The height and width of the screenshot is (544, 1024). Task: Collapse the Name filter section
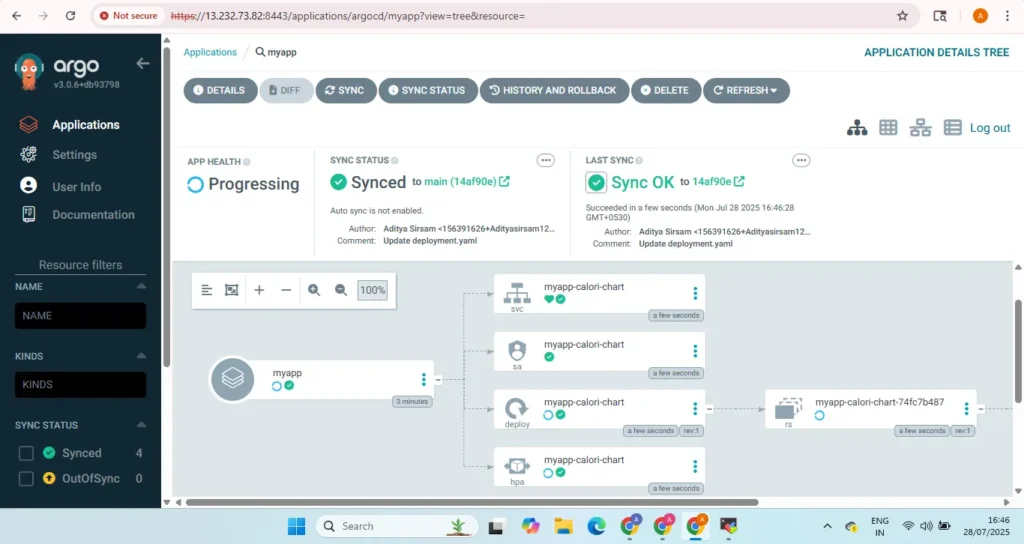click(x=140, y=286)
